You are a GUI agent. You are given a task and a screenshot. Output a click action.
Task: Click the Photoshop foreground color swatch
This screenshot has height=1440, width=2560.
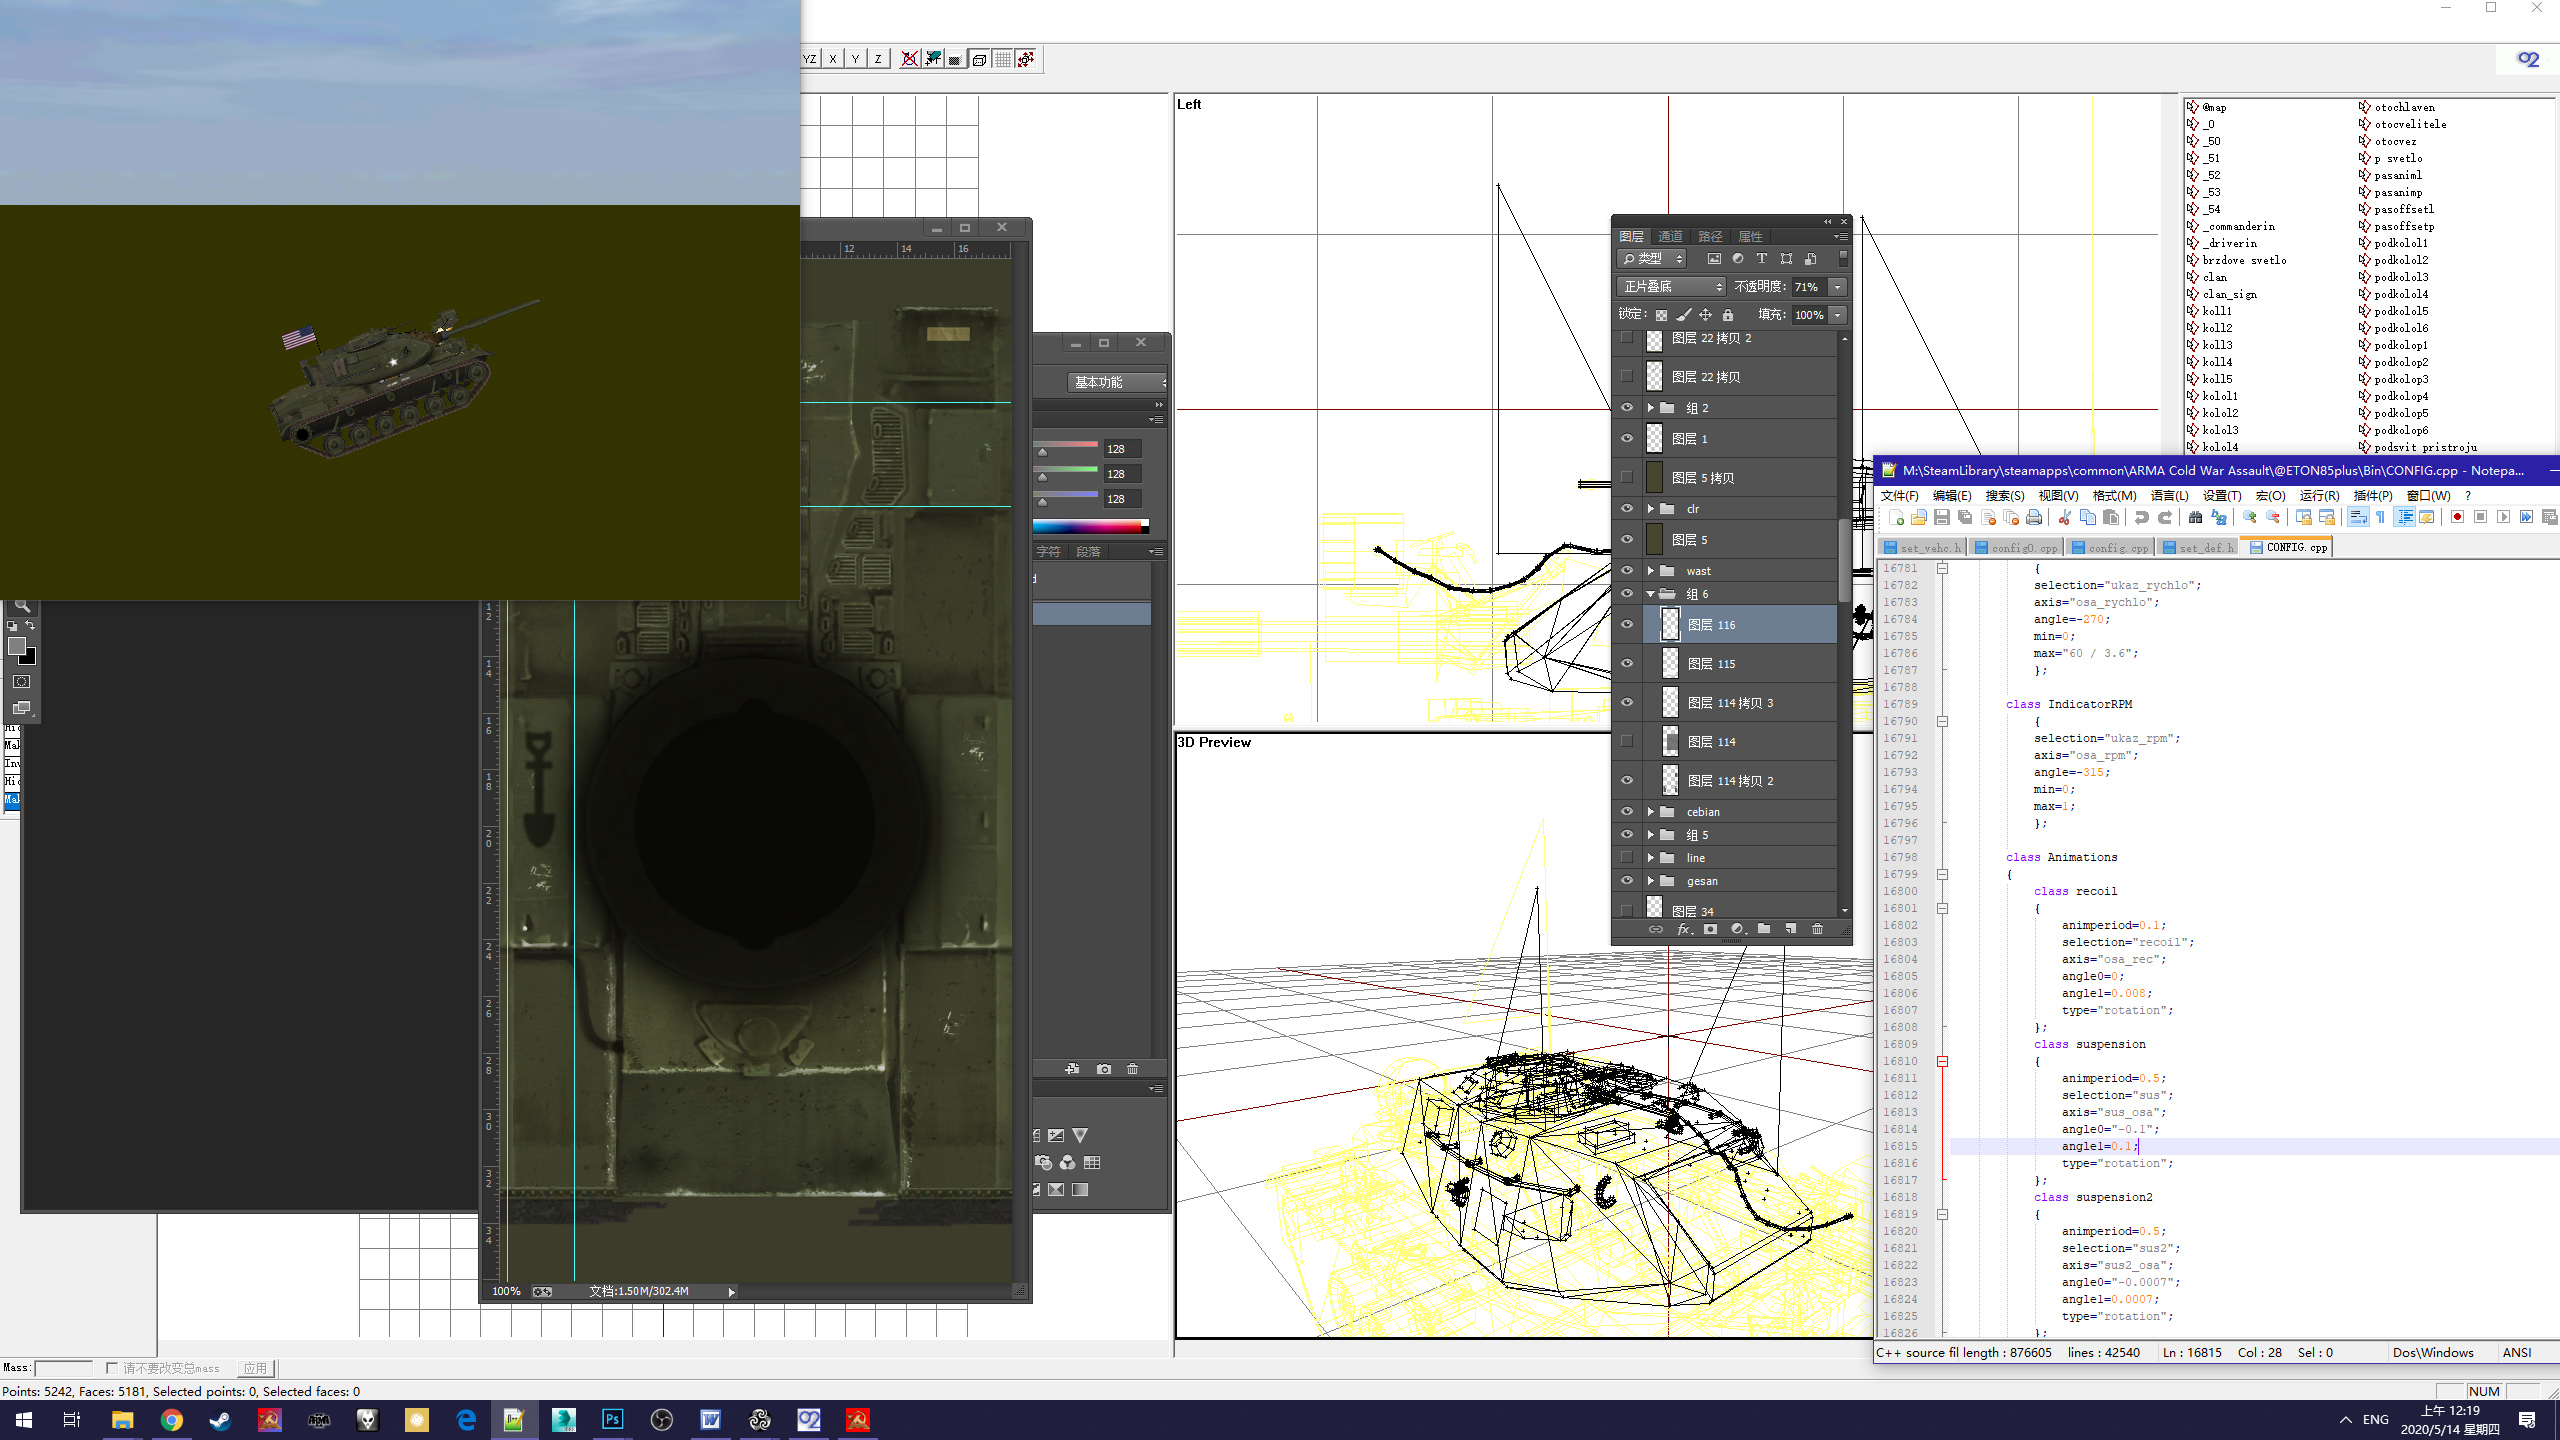(x=17, y=646)
